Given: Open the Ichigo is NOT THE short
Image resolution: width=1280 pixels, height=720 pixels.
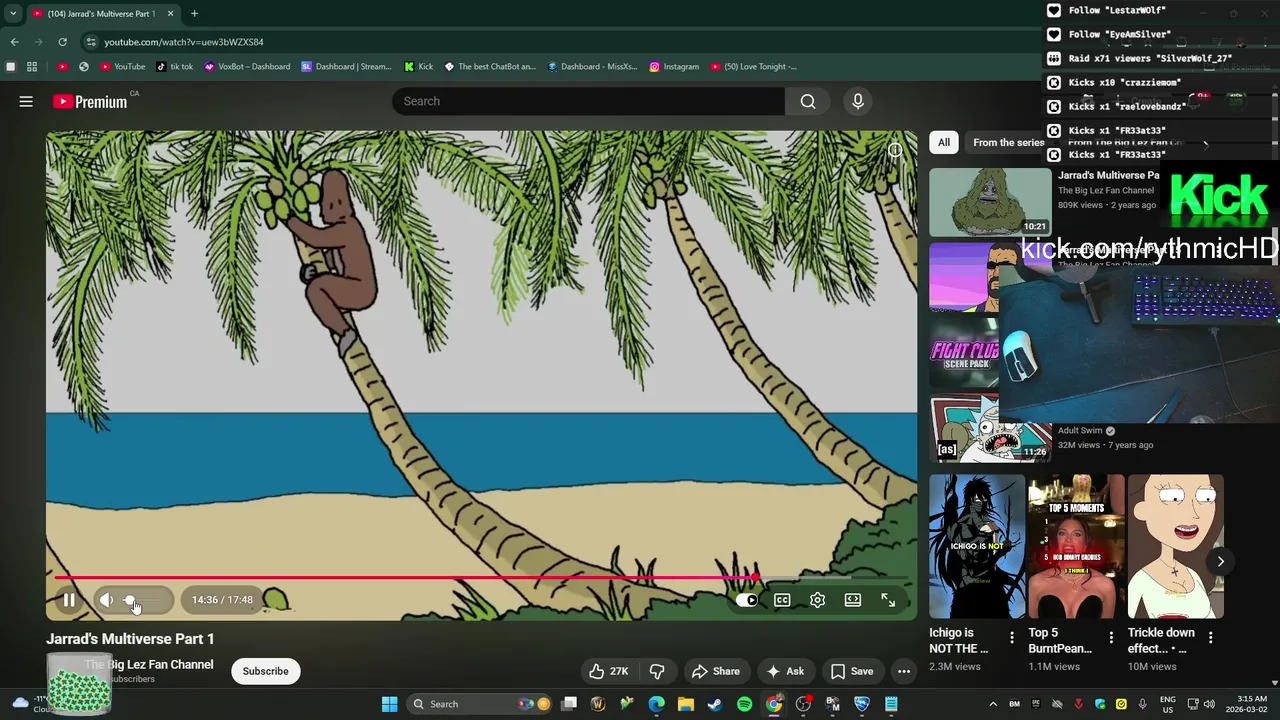Looking at the screenshot, I should pyautogui.click(x=976, y=546).
